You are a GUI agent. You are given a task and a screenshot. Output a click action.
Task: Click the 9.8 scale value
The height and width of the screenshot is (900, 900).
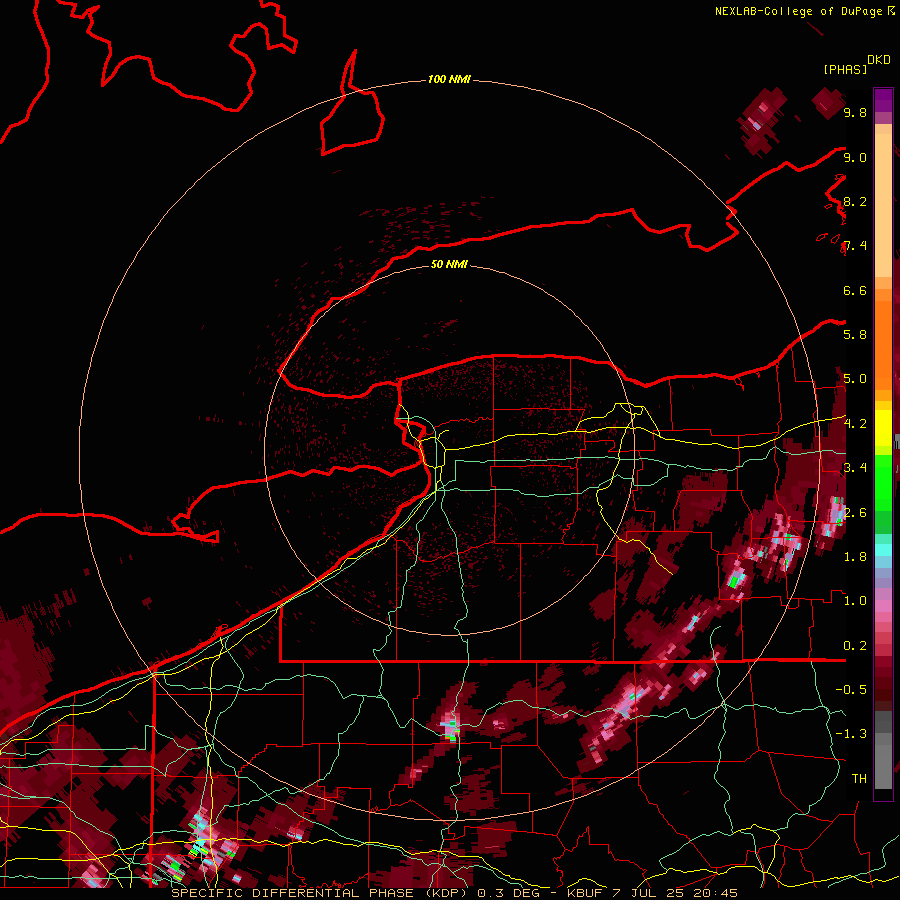click(x=855, y=113)
